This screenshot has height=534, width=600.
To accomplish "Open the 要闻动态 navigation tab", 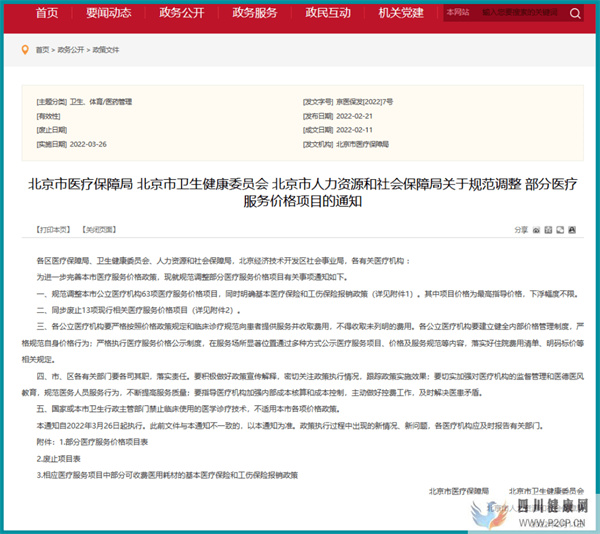I will (x=108, y=13).
